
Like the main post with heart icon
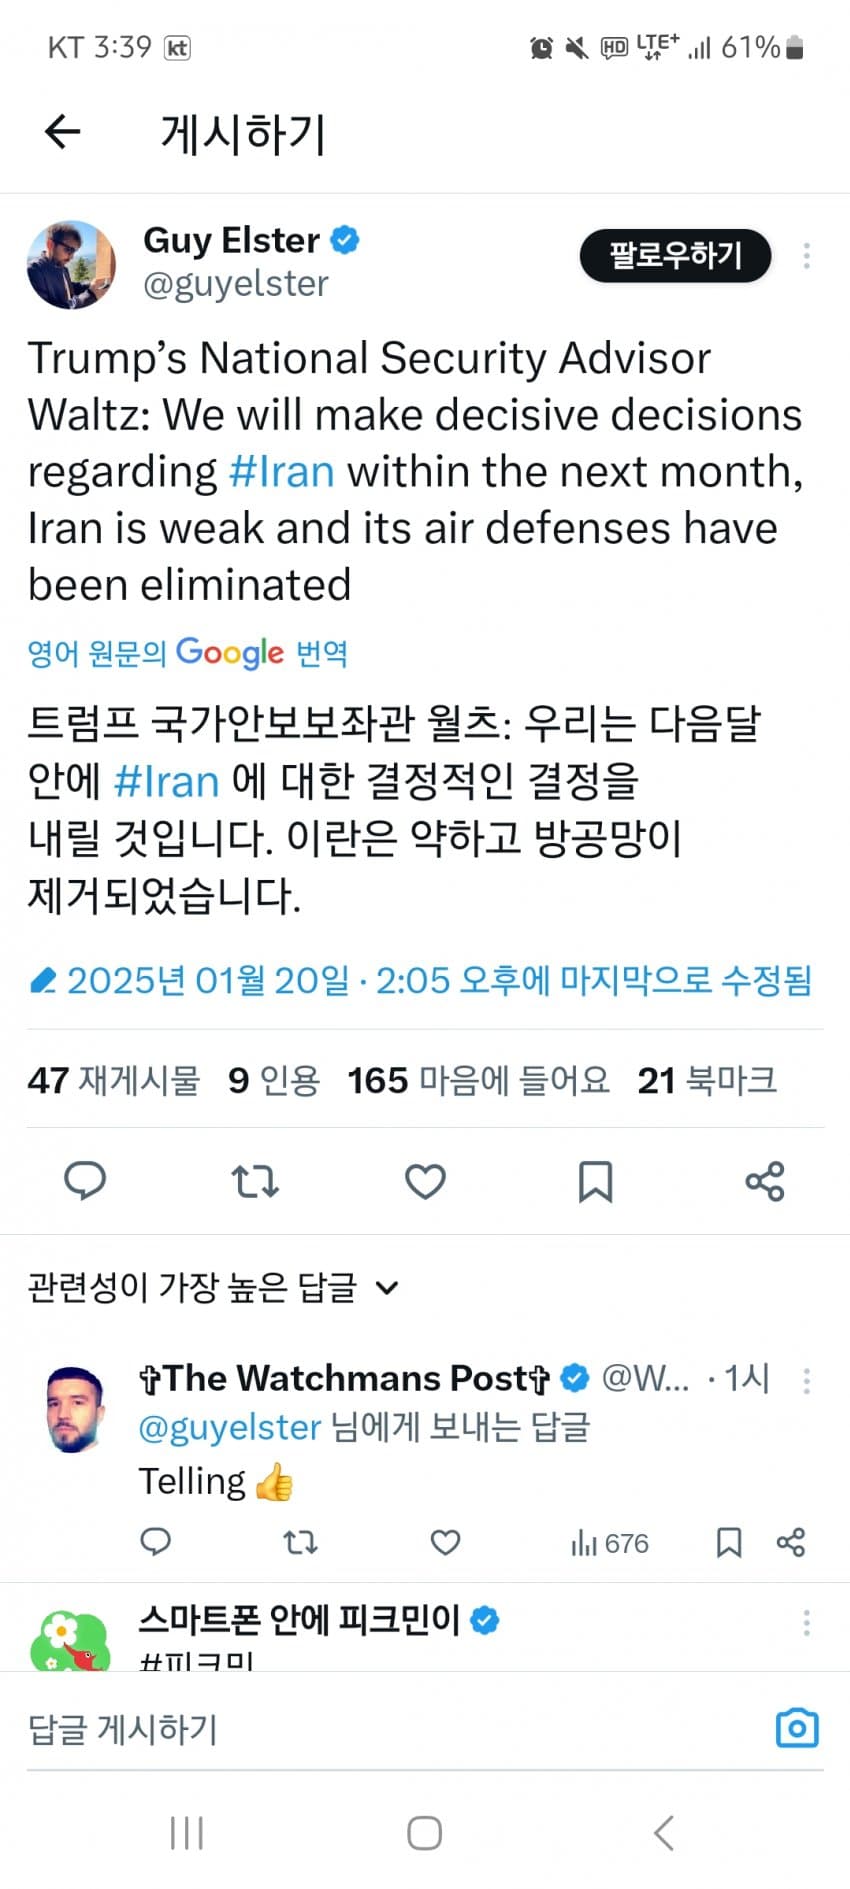[x=425, y=1181]
